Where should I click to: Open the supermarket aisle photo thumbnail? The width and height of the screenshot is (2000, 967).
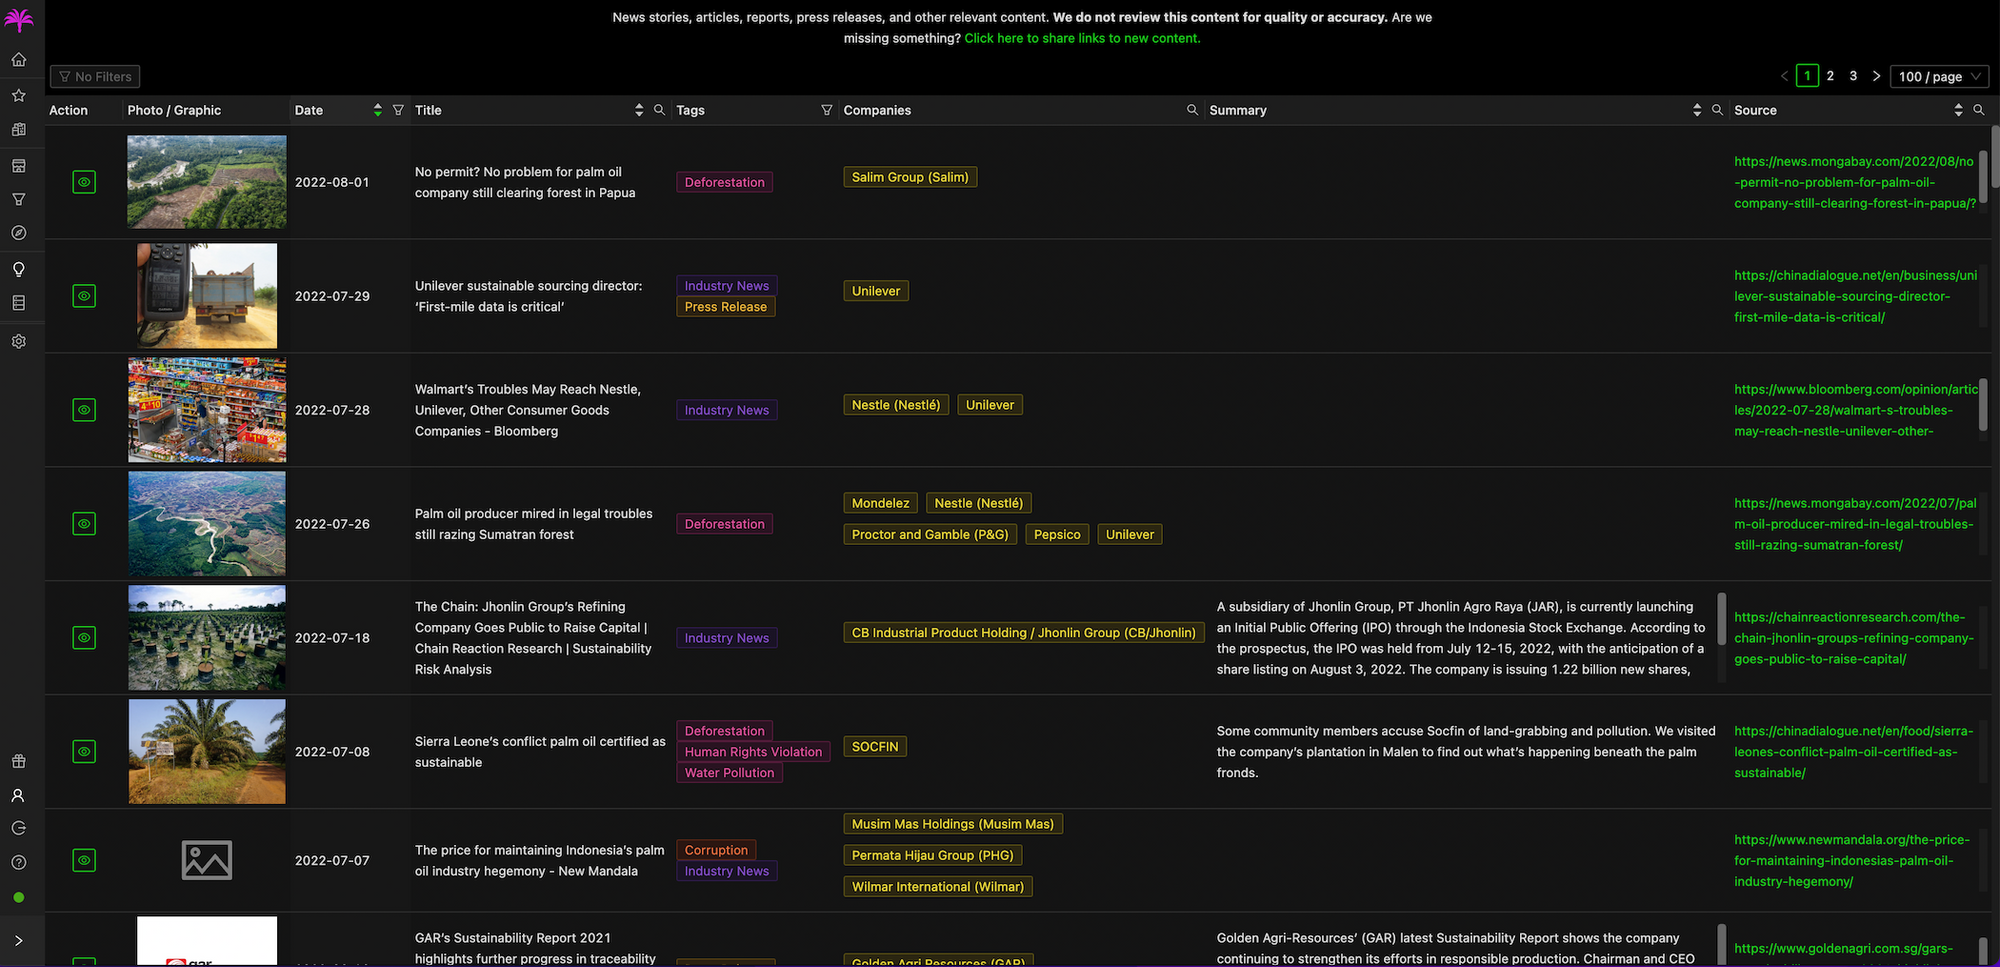click(207, 410)
